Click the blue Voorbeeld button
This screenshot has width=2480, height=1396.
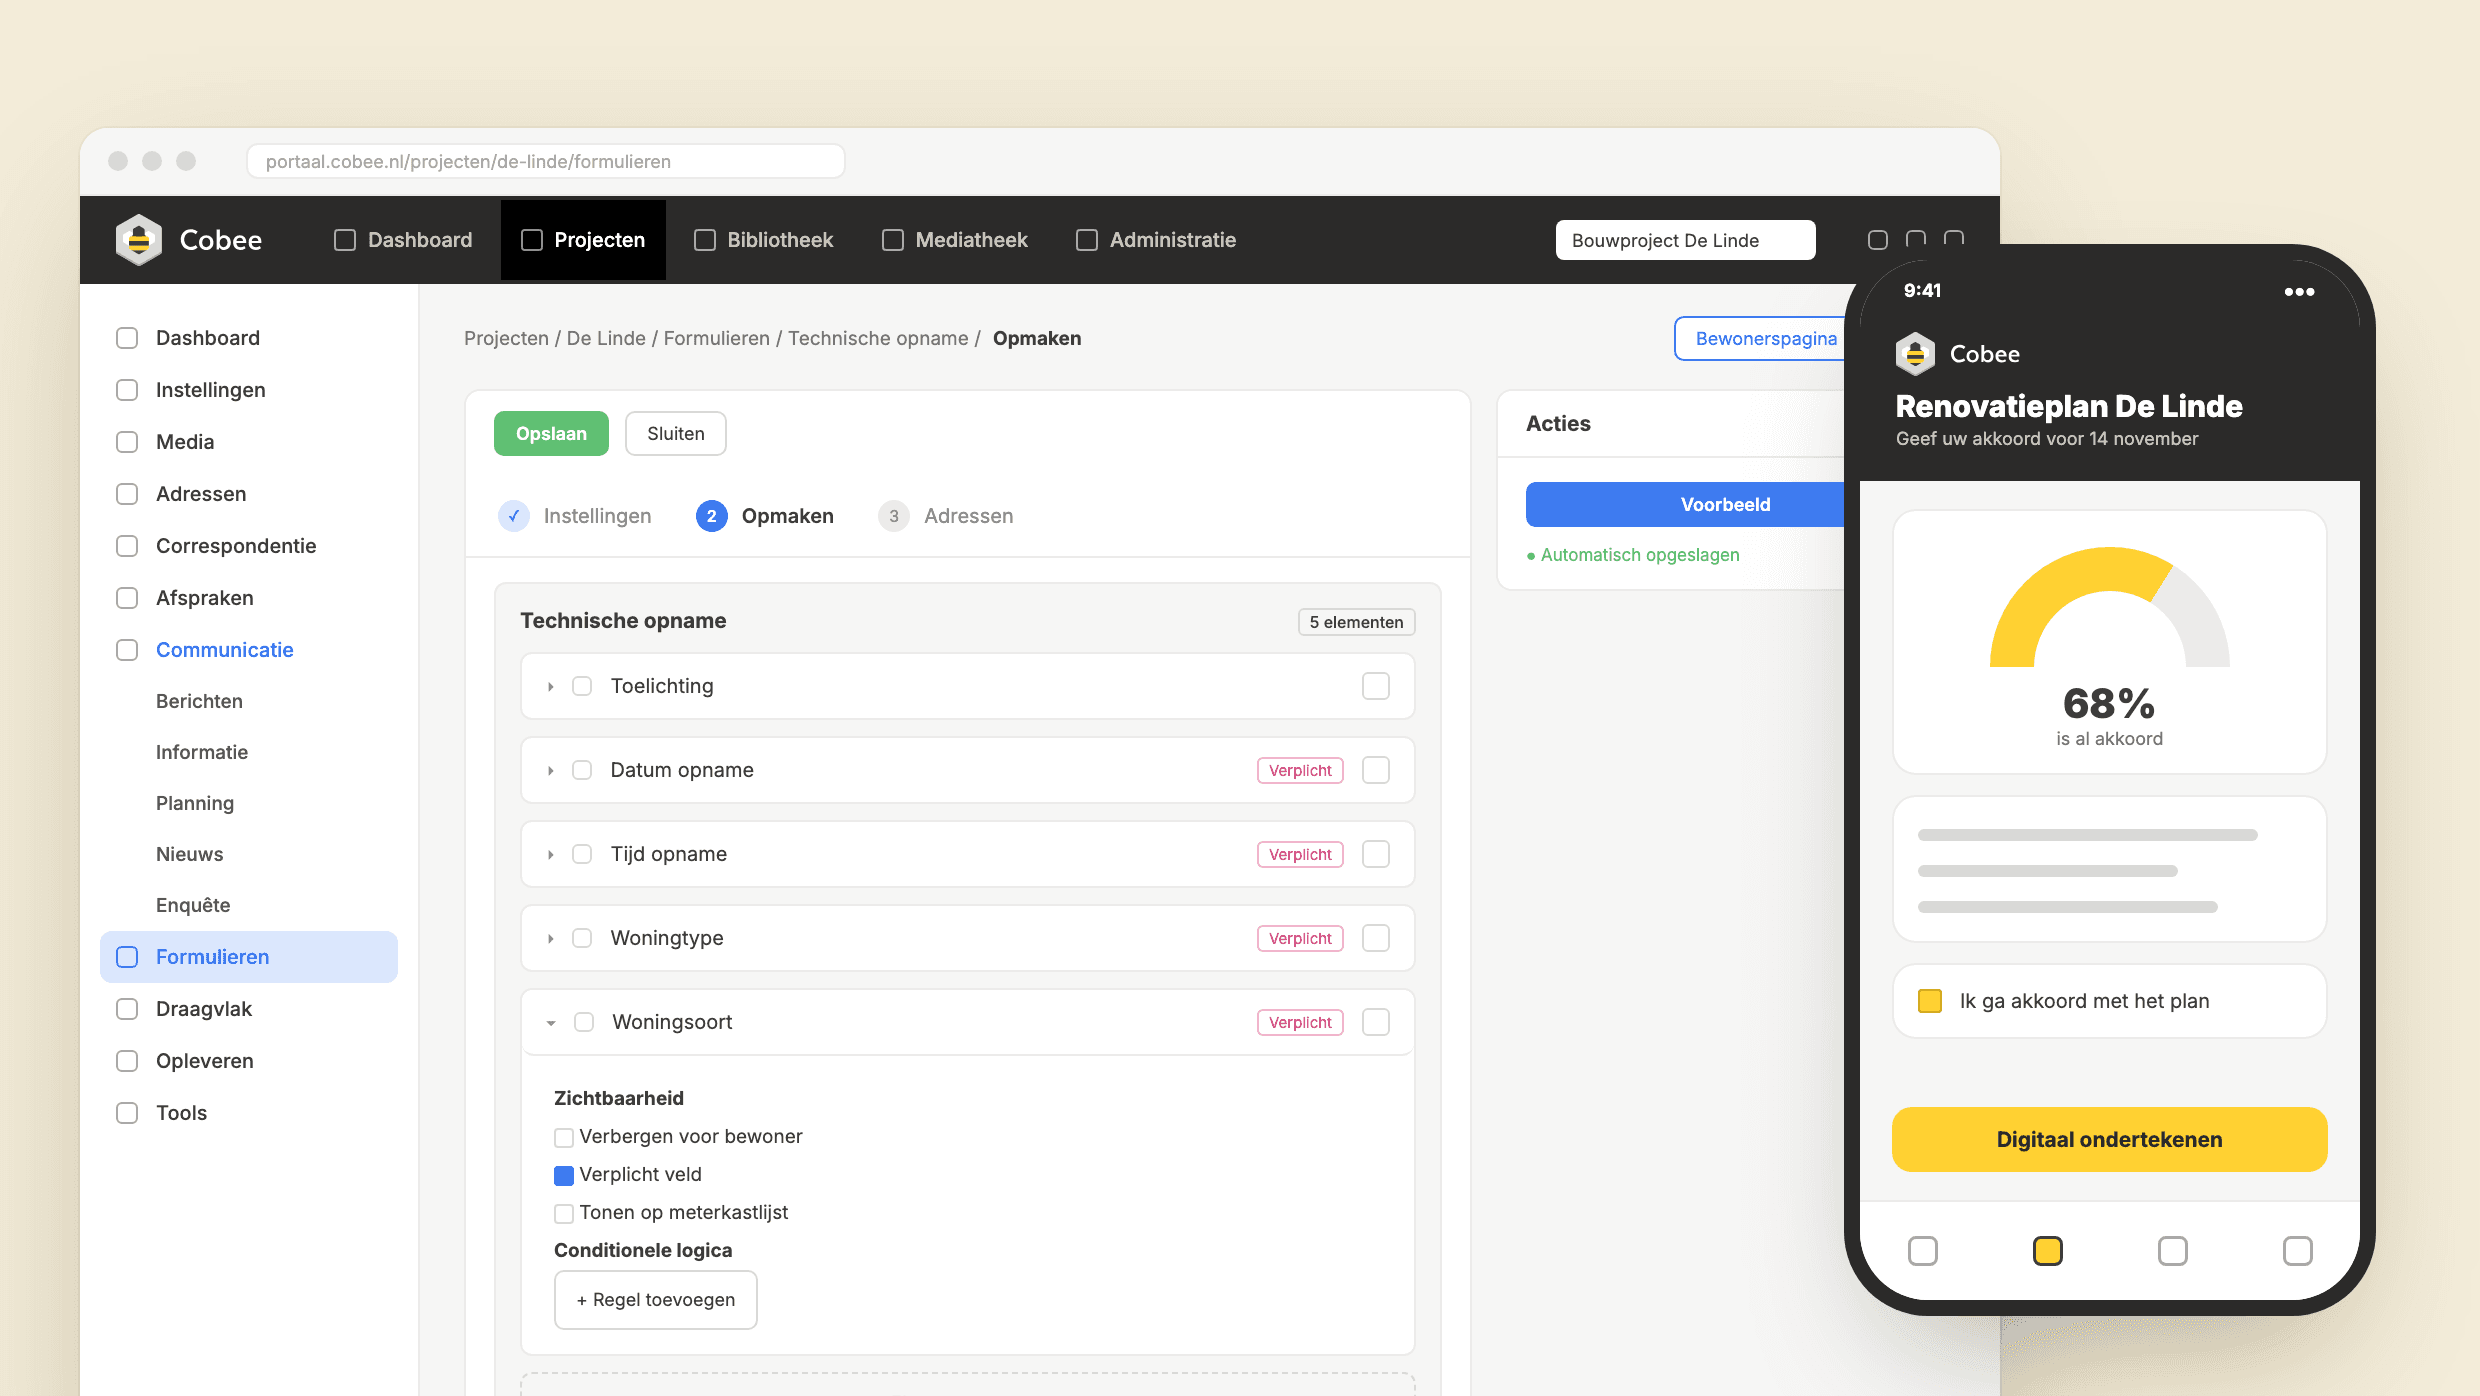click(x=1686, y=505)
